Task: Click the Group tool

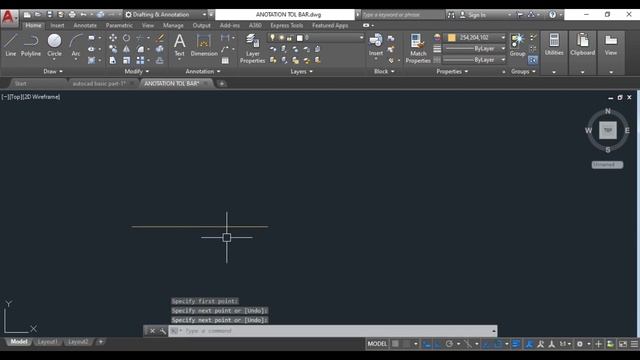Action: [x=518, y=45]
